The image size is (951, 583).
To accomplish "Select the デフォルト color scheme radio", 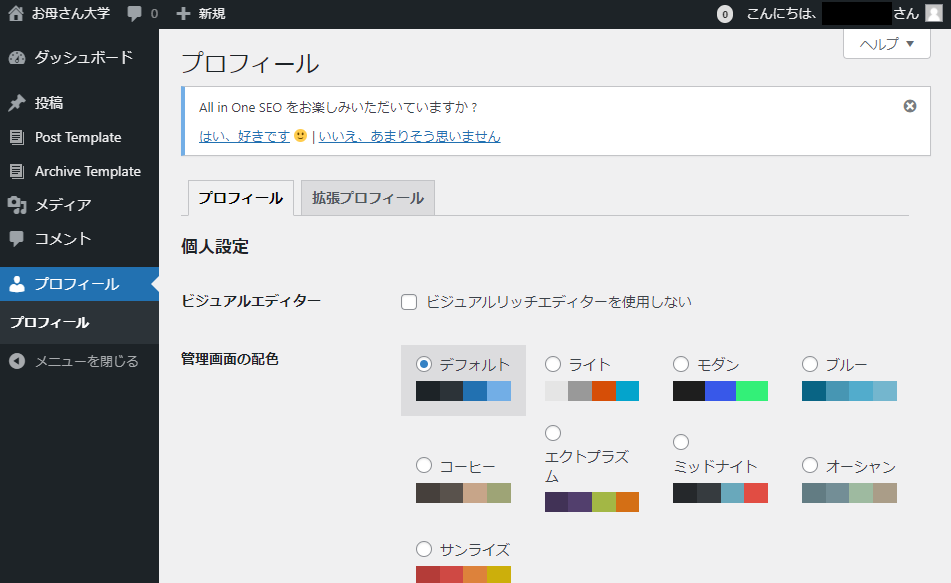I will [x=424, y=364].
